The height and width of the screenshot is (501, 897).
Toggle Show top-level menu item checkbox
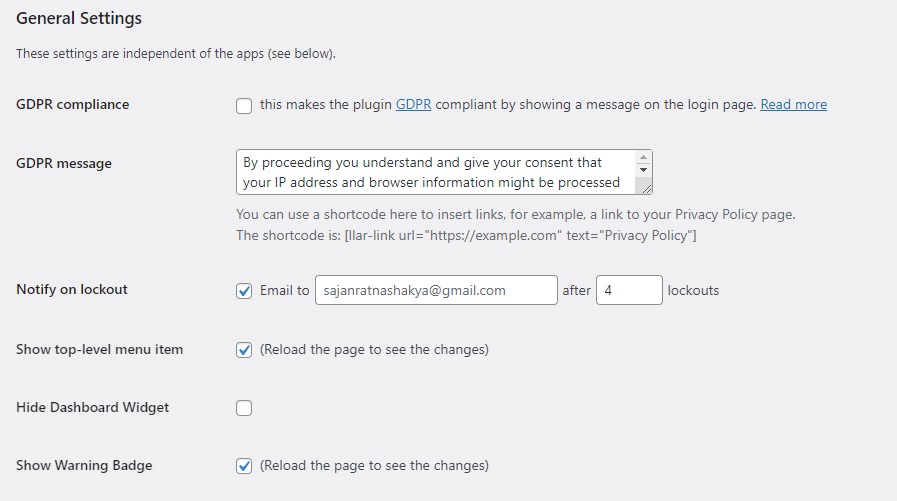(244, 350)
